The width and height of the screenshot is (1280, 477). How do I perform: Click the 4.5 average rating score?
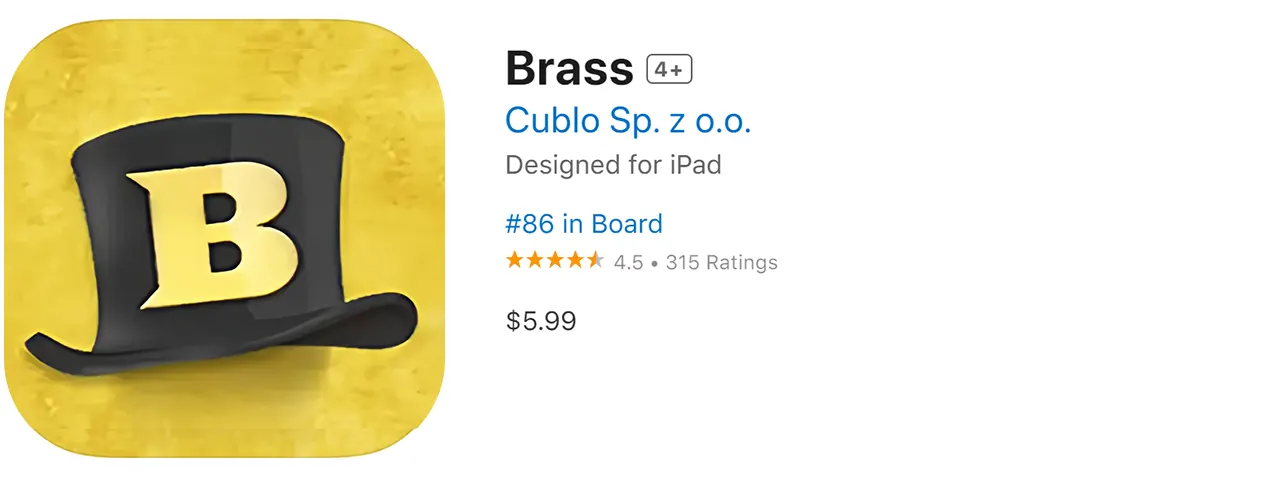[628, 263]
